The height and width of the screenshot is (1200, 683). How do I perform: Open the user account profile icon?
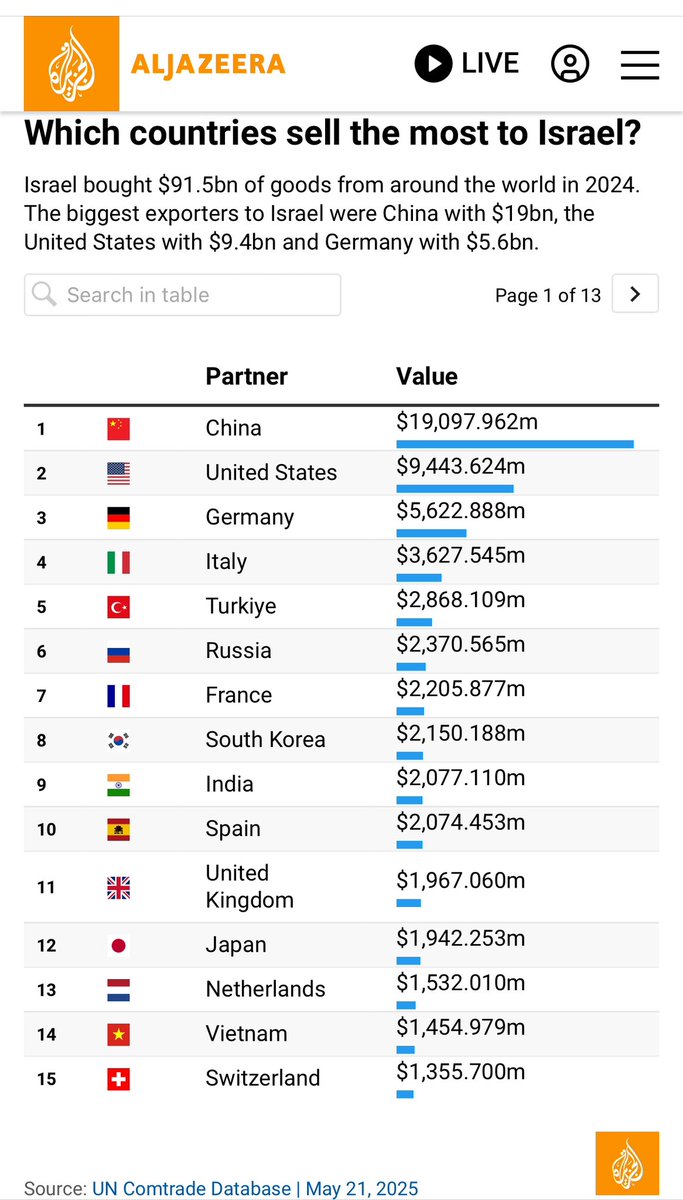pos(570,65)
